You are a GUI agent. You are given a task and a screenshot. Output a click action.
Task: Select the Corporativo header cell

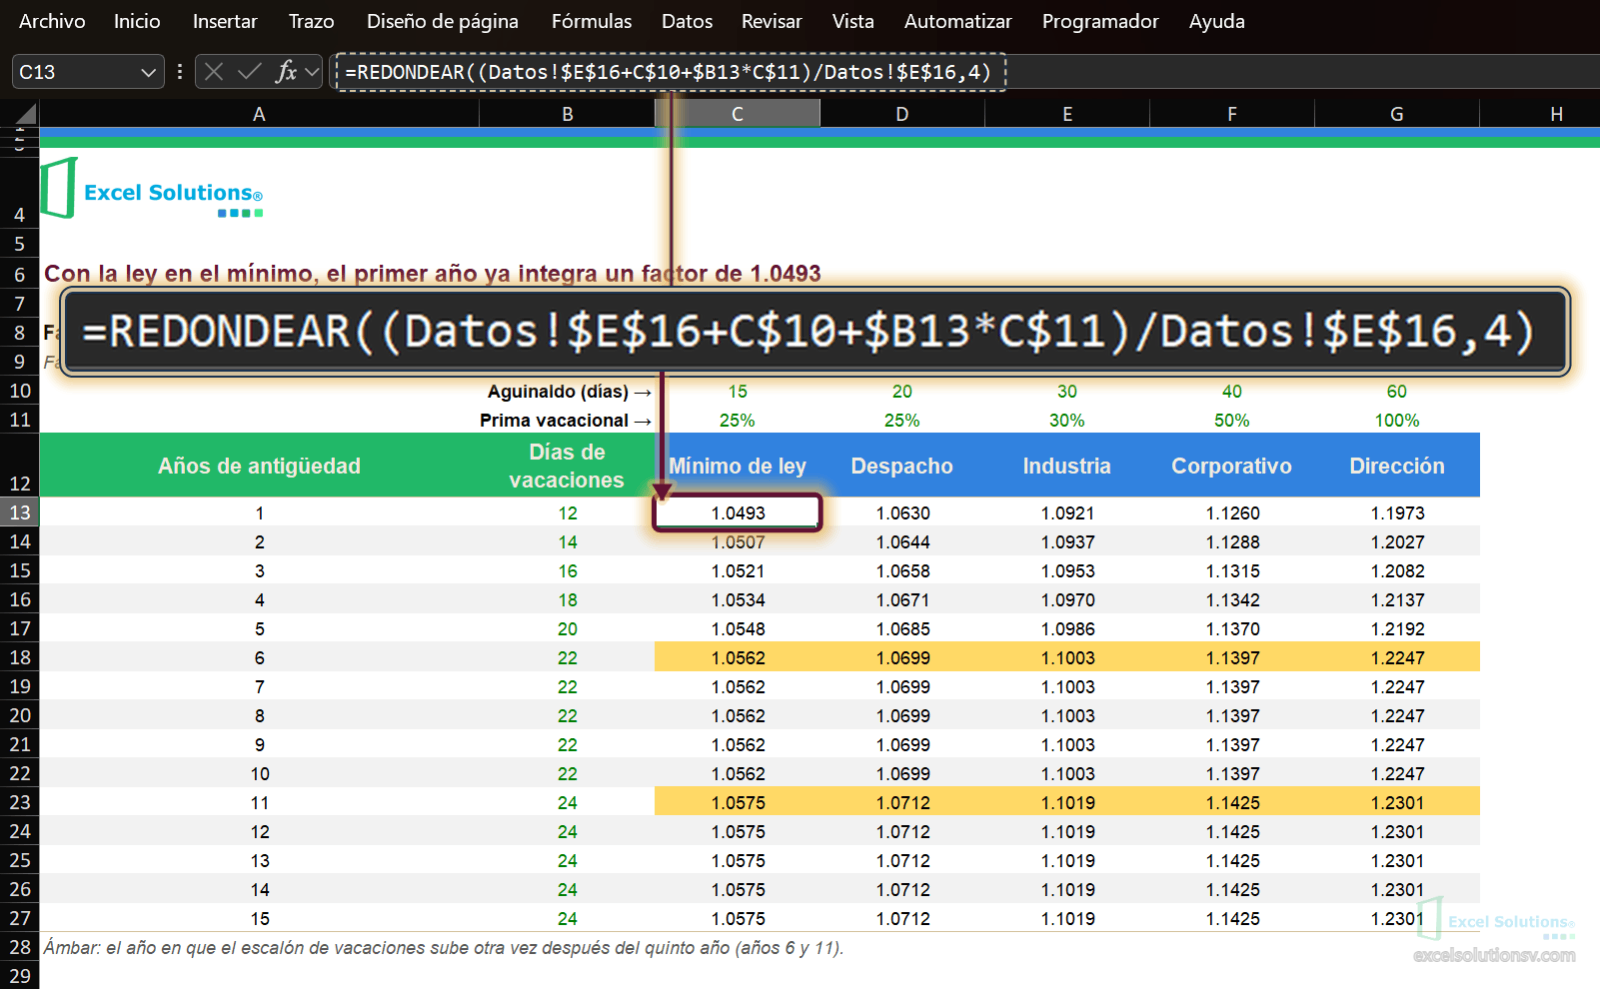coord(1232,465)
